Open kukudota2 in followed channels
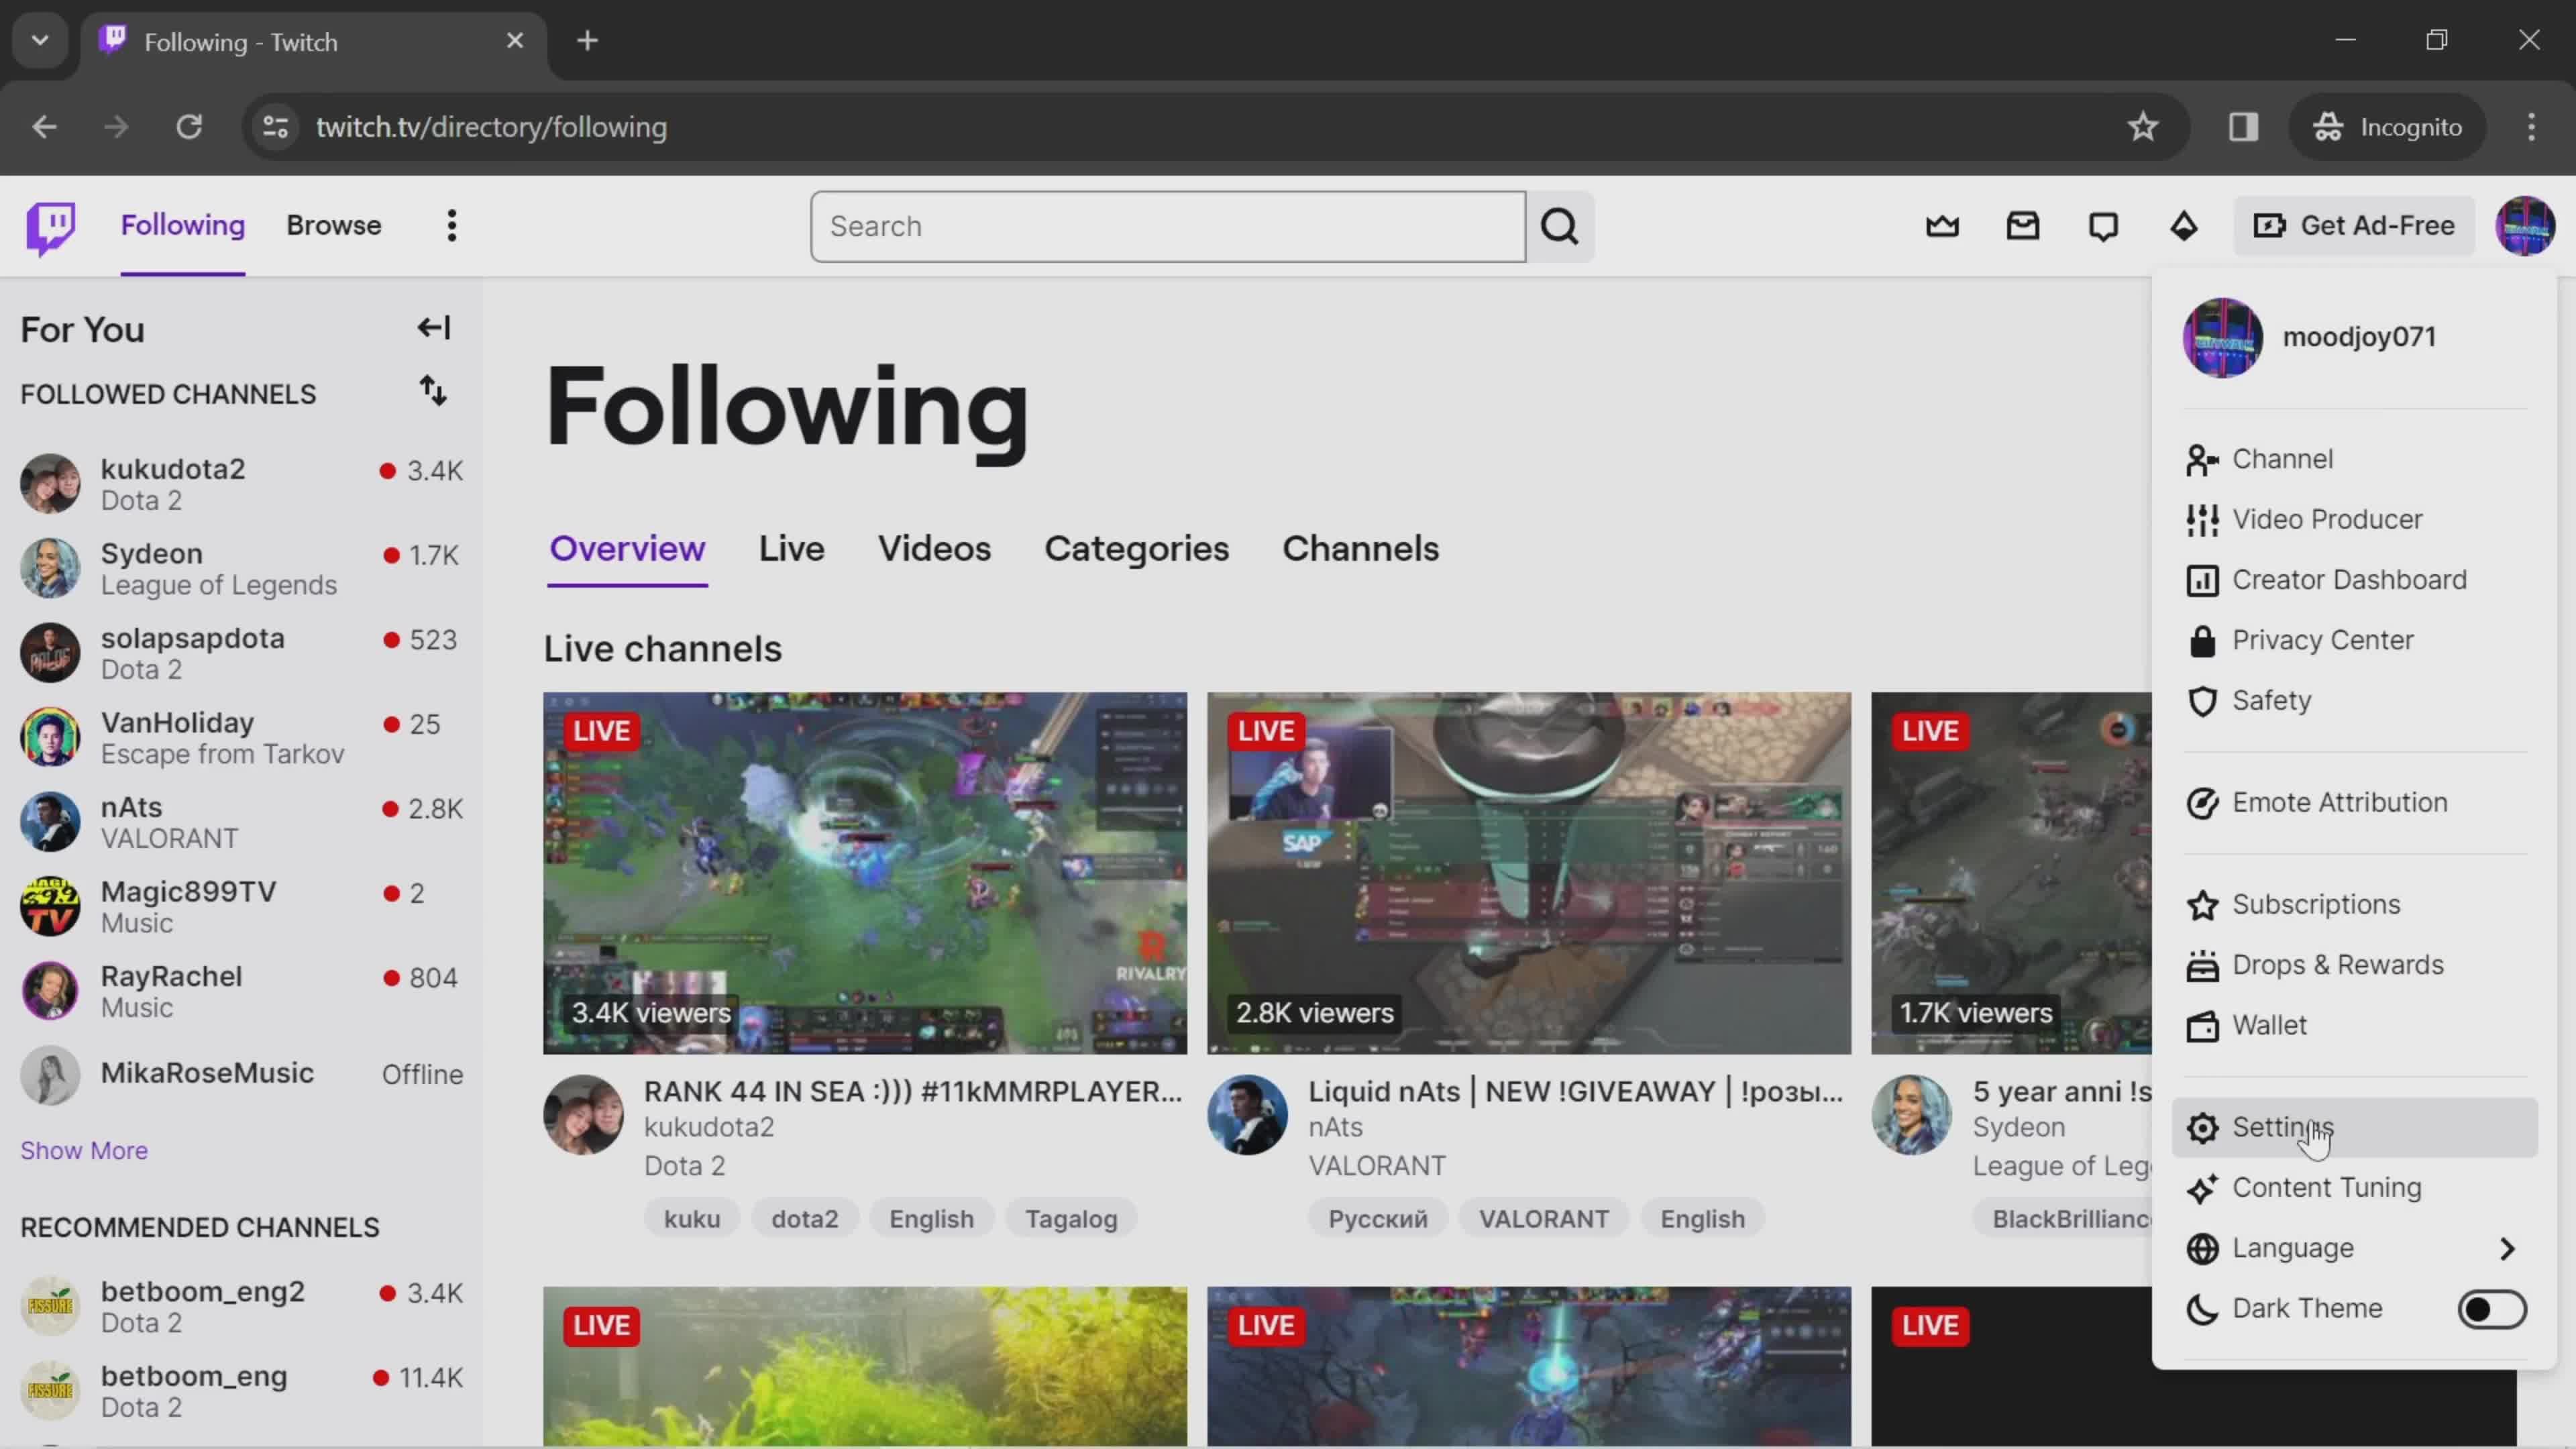The height and width of the screenshot is (1449, 2576). (241, 484)
